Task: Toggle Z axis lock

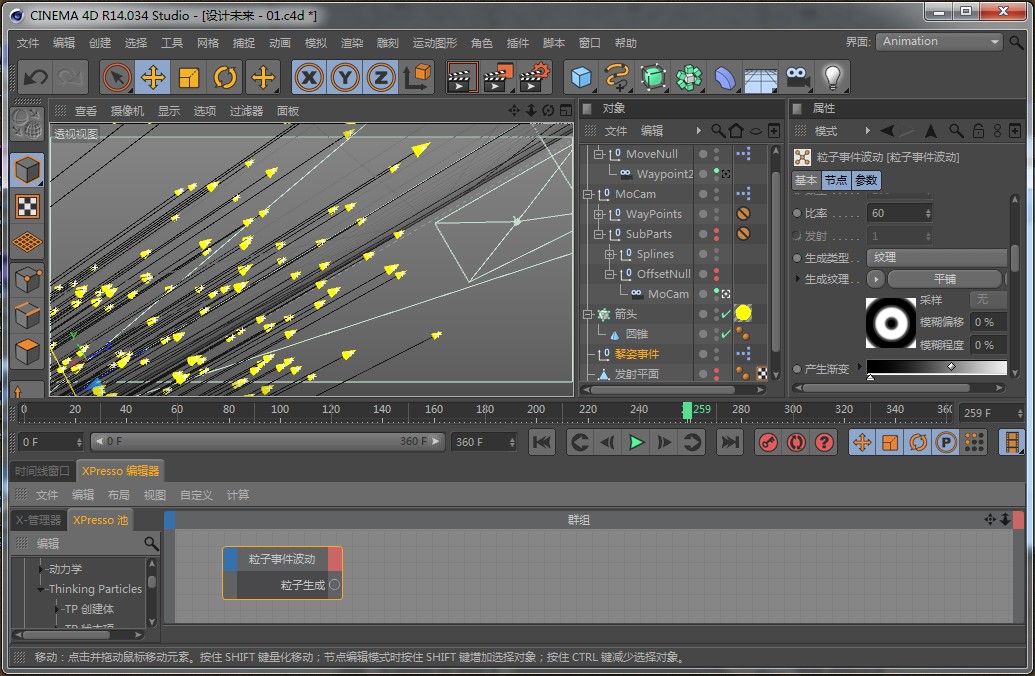Action: (381, 78)
